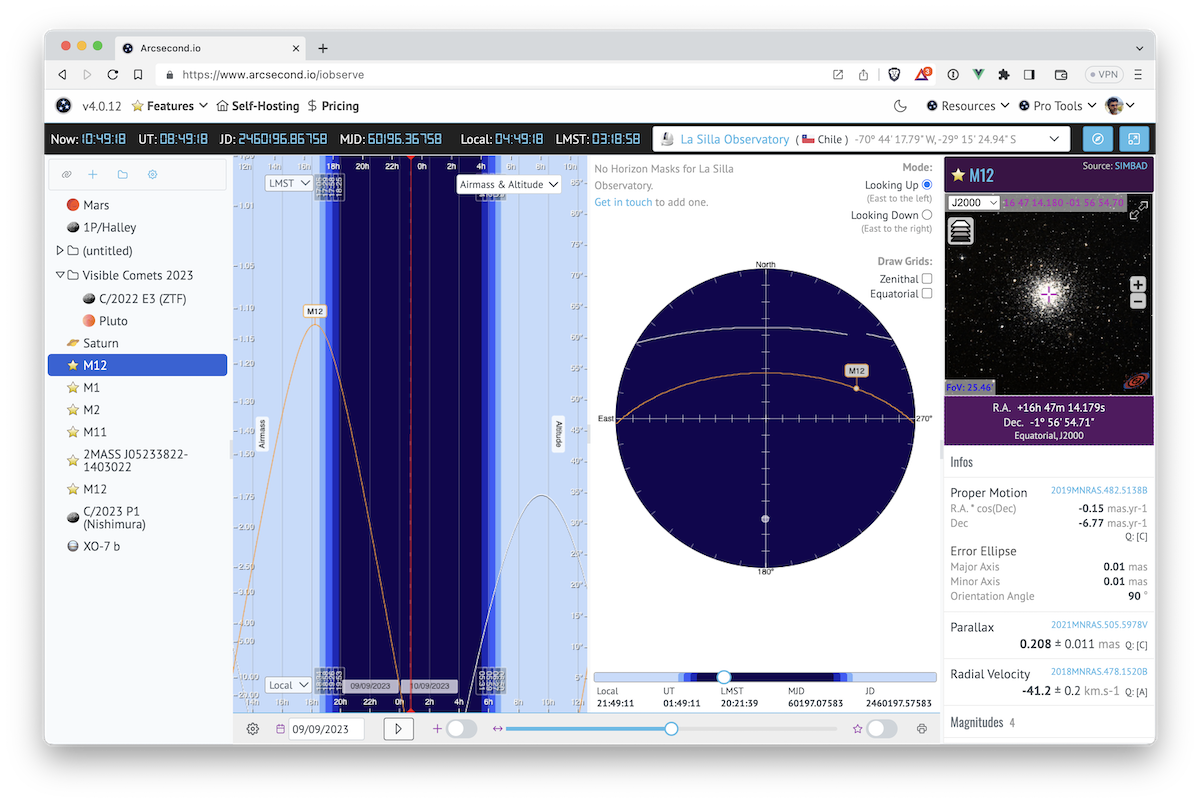Switch to dark mode with moon icon
The height and width of the screenshot is (803, 1200).
[900, 106]
